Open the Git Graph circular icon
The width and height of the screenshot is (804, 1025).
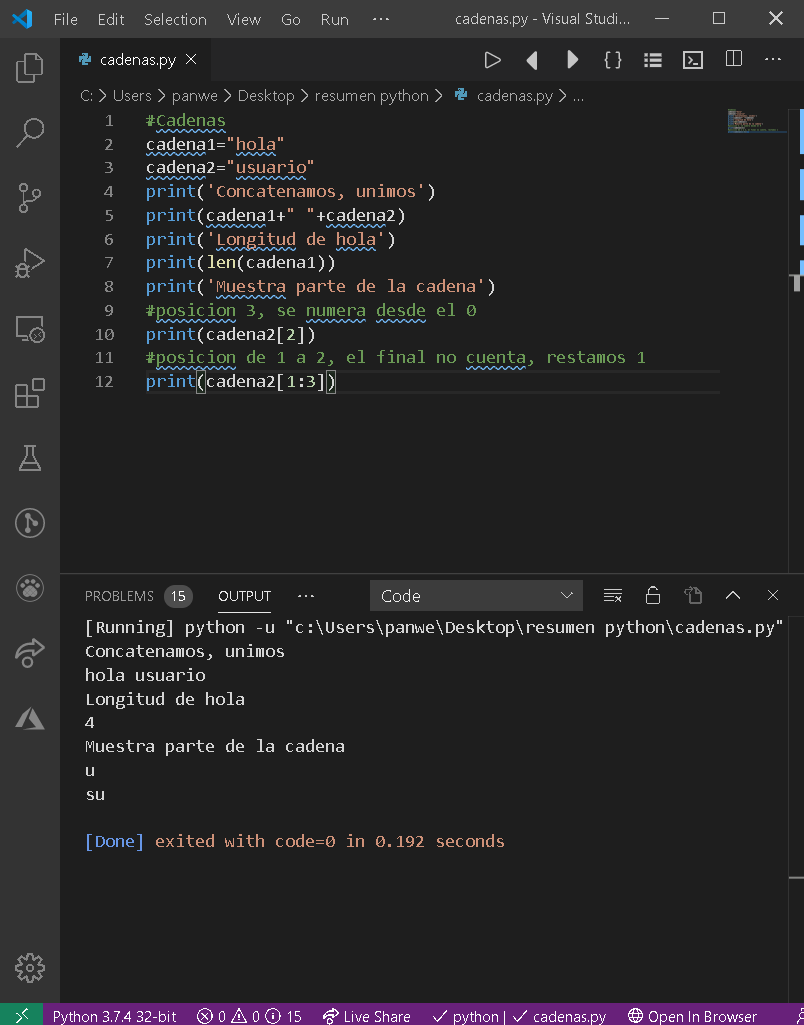(29, 523)
